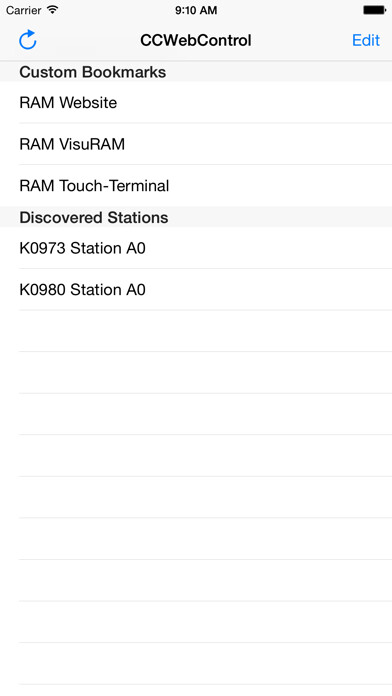This screenshot has height=696, width=392.
Task: Connect to K0973 Station A0
Action: coord(196,248)
